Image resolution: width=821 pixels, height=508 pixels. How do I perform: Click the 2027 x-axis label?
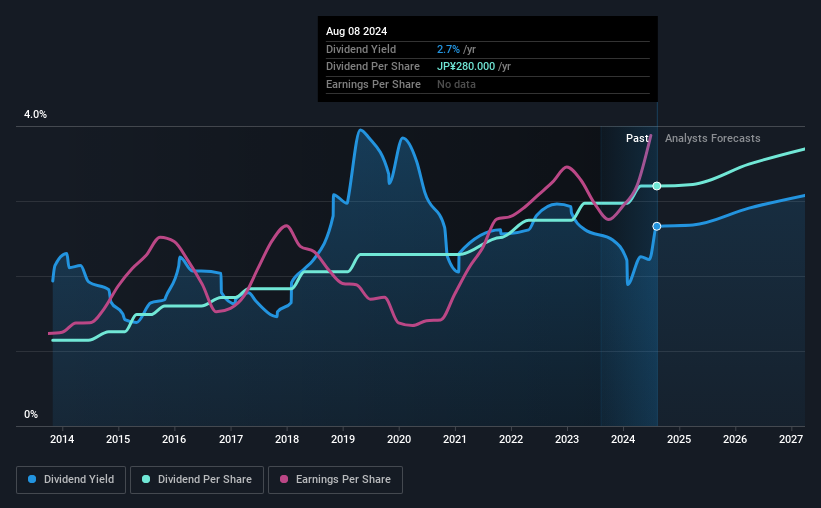[791, 439]
